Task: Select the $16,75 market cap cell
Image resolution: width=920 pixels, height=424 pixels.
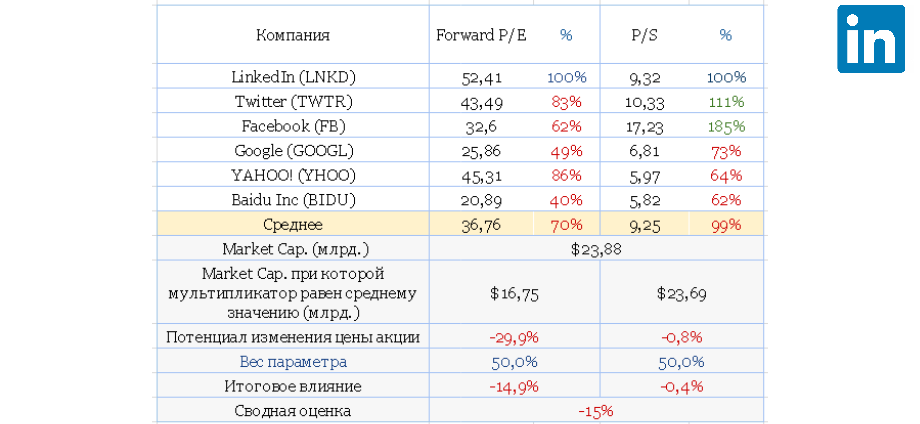Action: click(515, 294)
